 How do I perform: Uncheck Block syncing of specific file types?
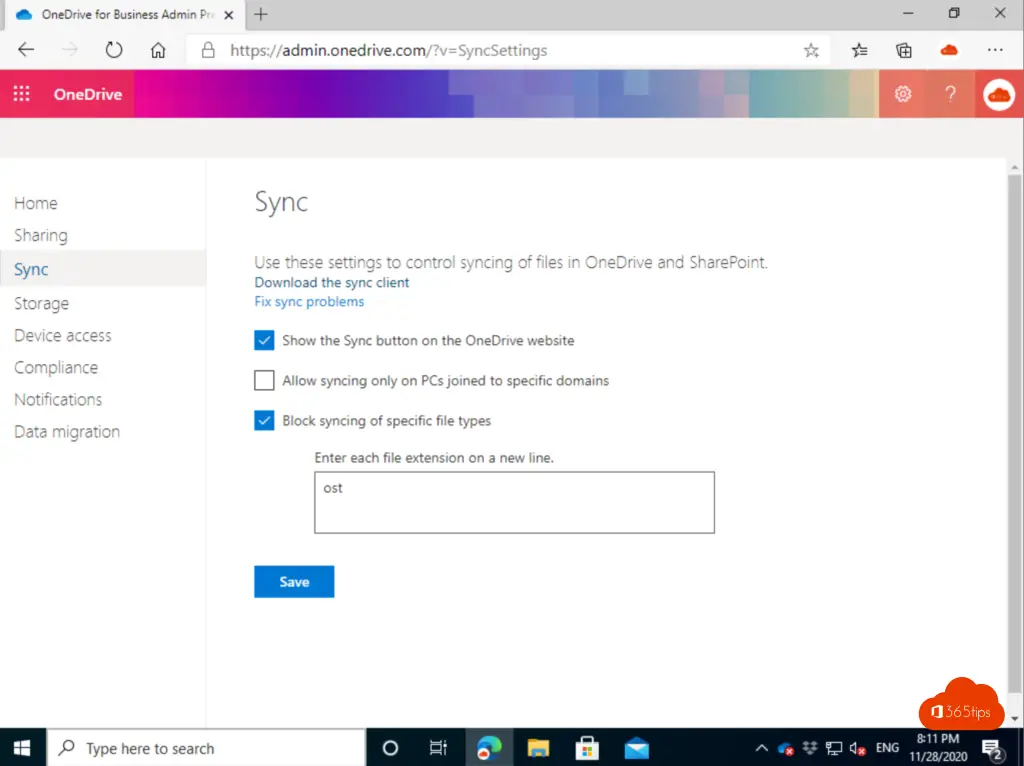pos(264,421)
